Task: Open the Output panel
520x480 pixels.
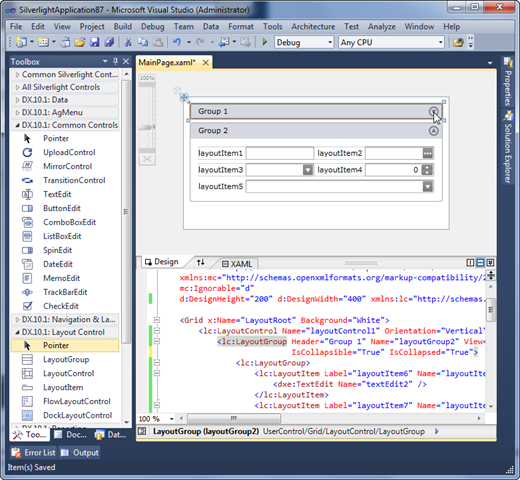Action: pyautogui.click(x=80, y=453)
